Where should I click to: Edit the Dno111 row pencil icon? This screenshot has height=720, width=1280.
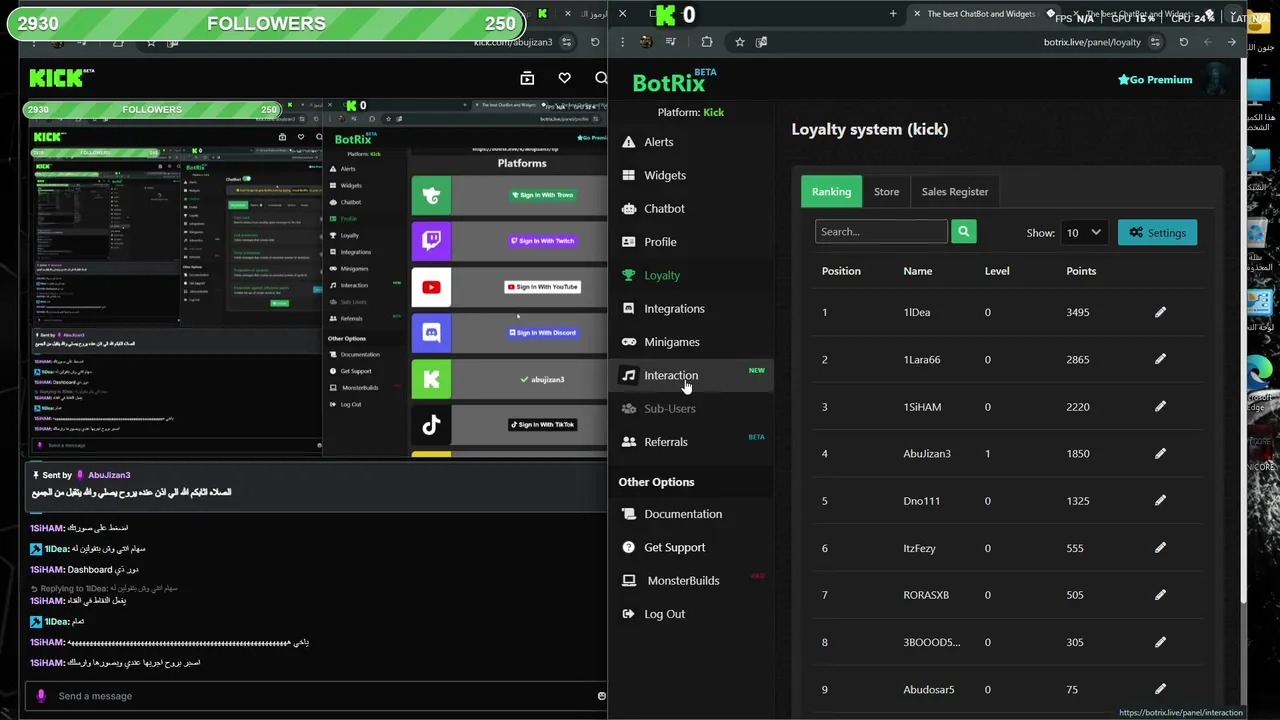(x=1160, y=500)
